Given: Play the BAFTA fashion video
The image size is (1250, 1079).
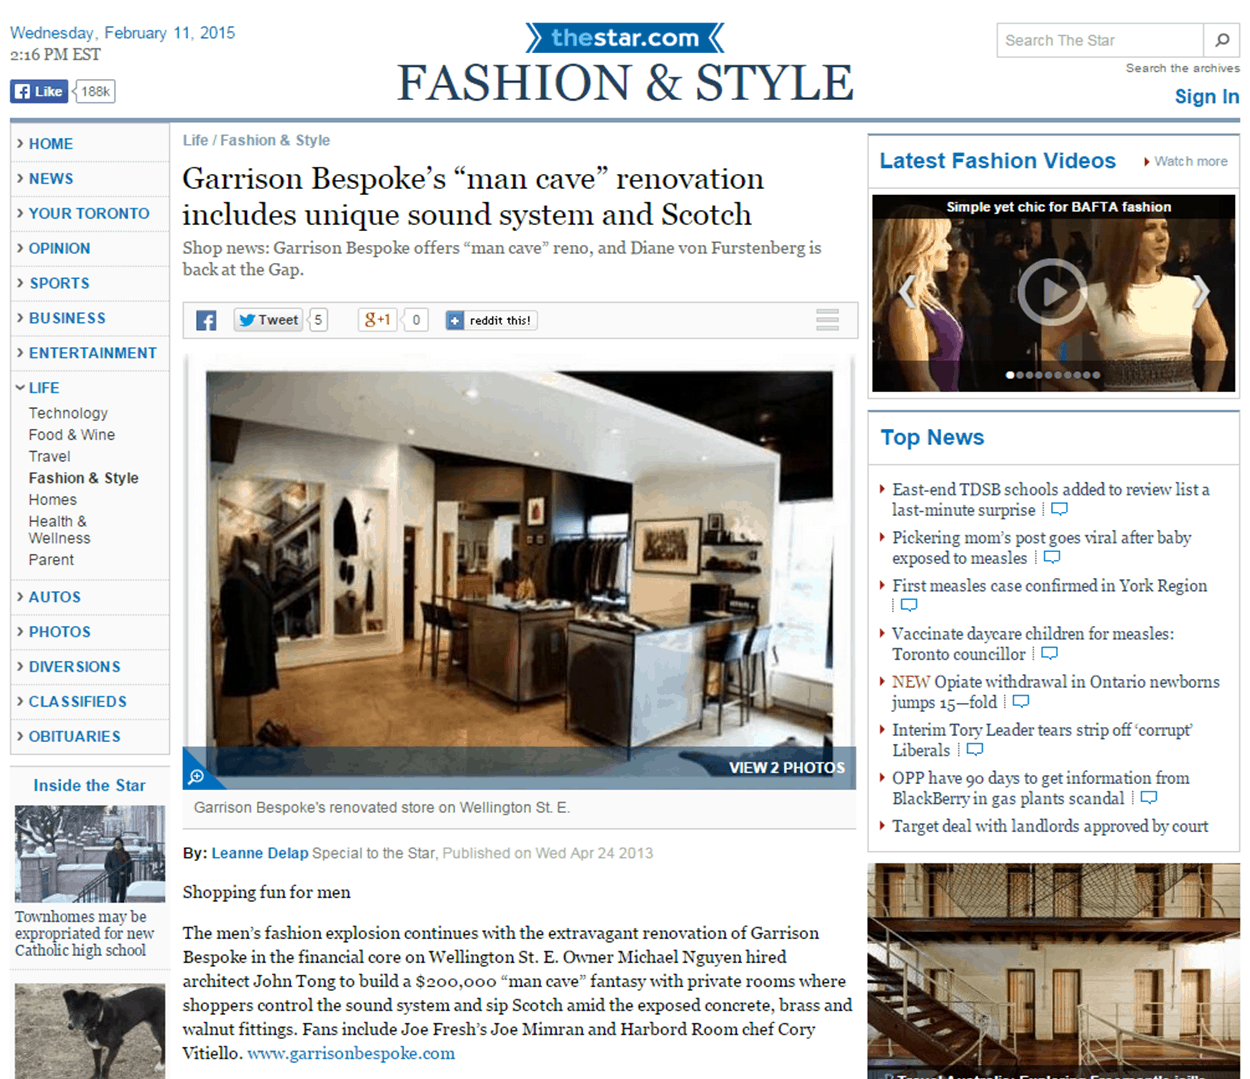Looking at the screenshot, I should [1052, 292].
